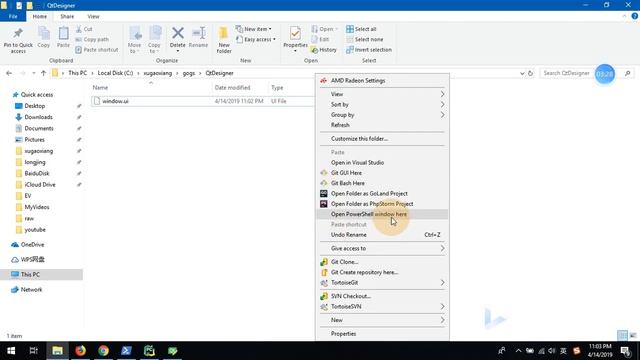Sort by Date modified column header
640x360 pixels.
[232, 88]
